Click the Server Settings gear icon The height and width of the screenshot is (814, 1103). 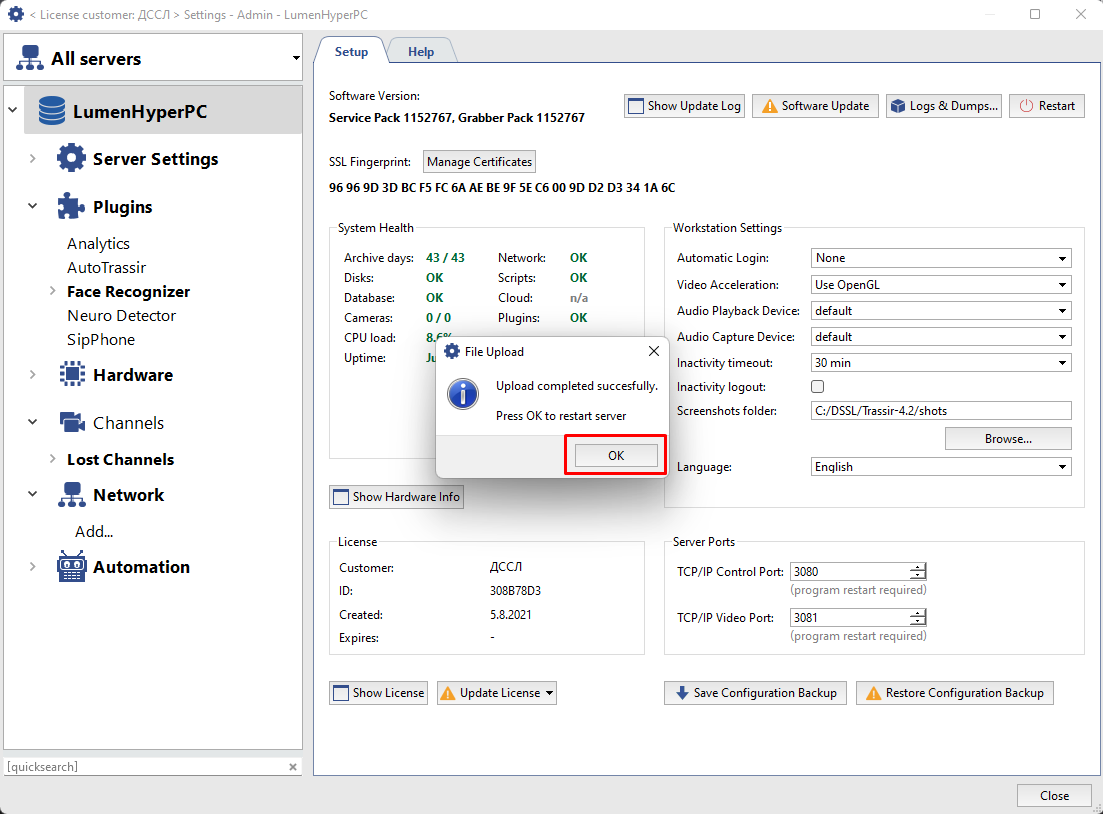coord(71,158)
